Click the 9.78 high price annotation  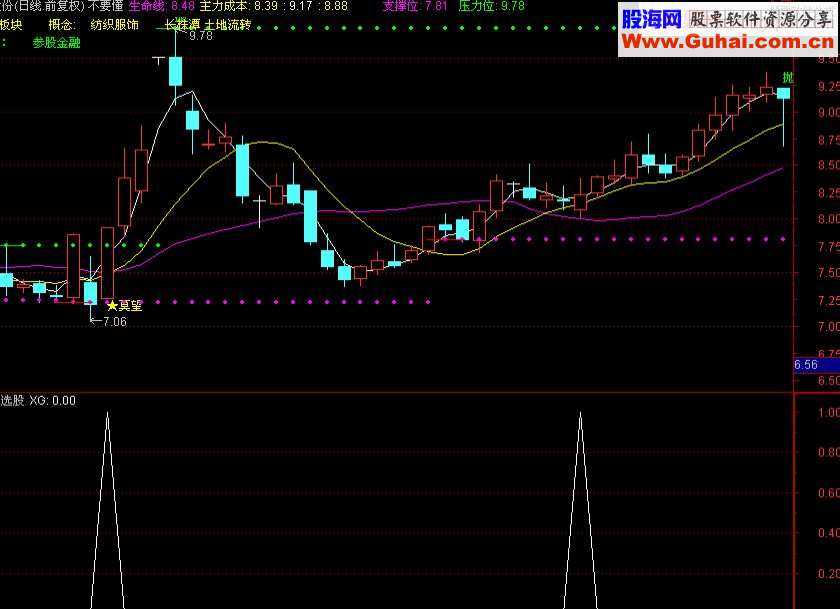pos(201,36)
